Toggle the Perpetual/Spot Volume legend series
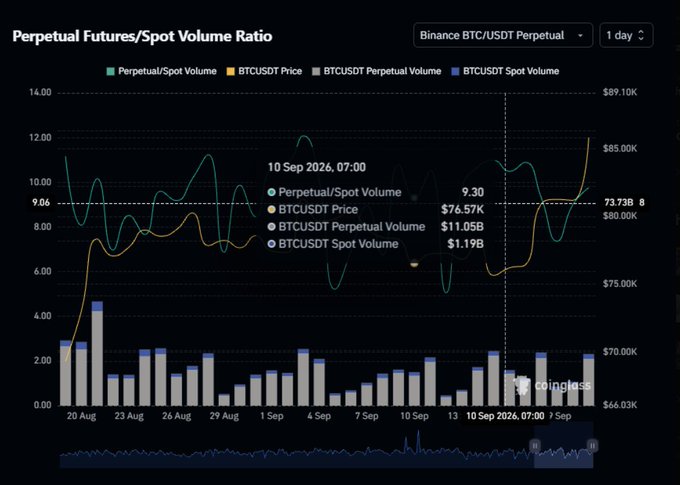Image resolution: width=680 pixels, height=485 pixels. coord(162,71)
